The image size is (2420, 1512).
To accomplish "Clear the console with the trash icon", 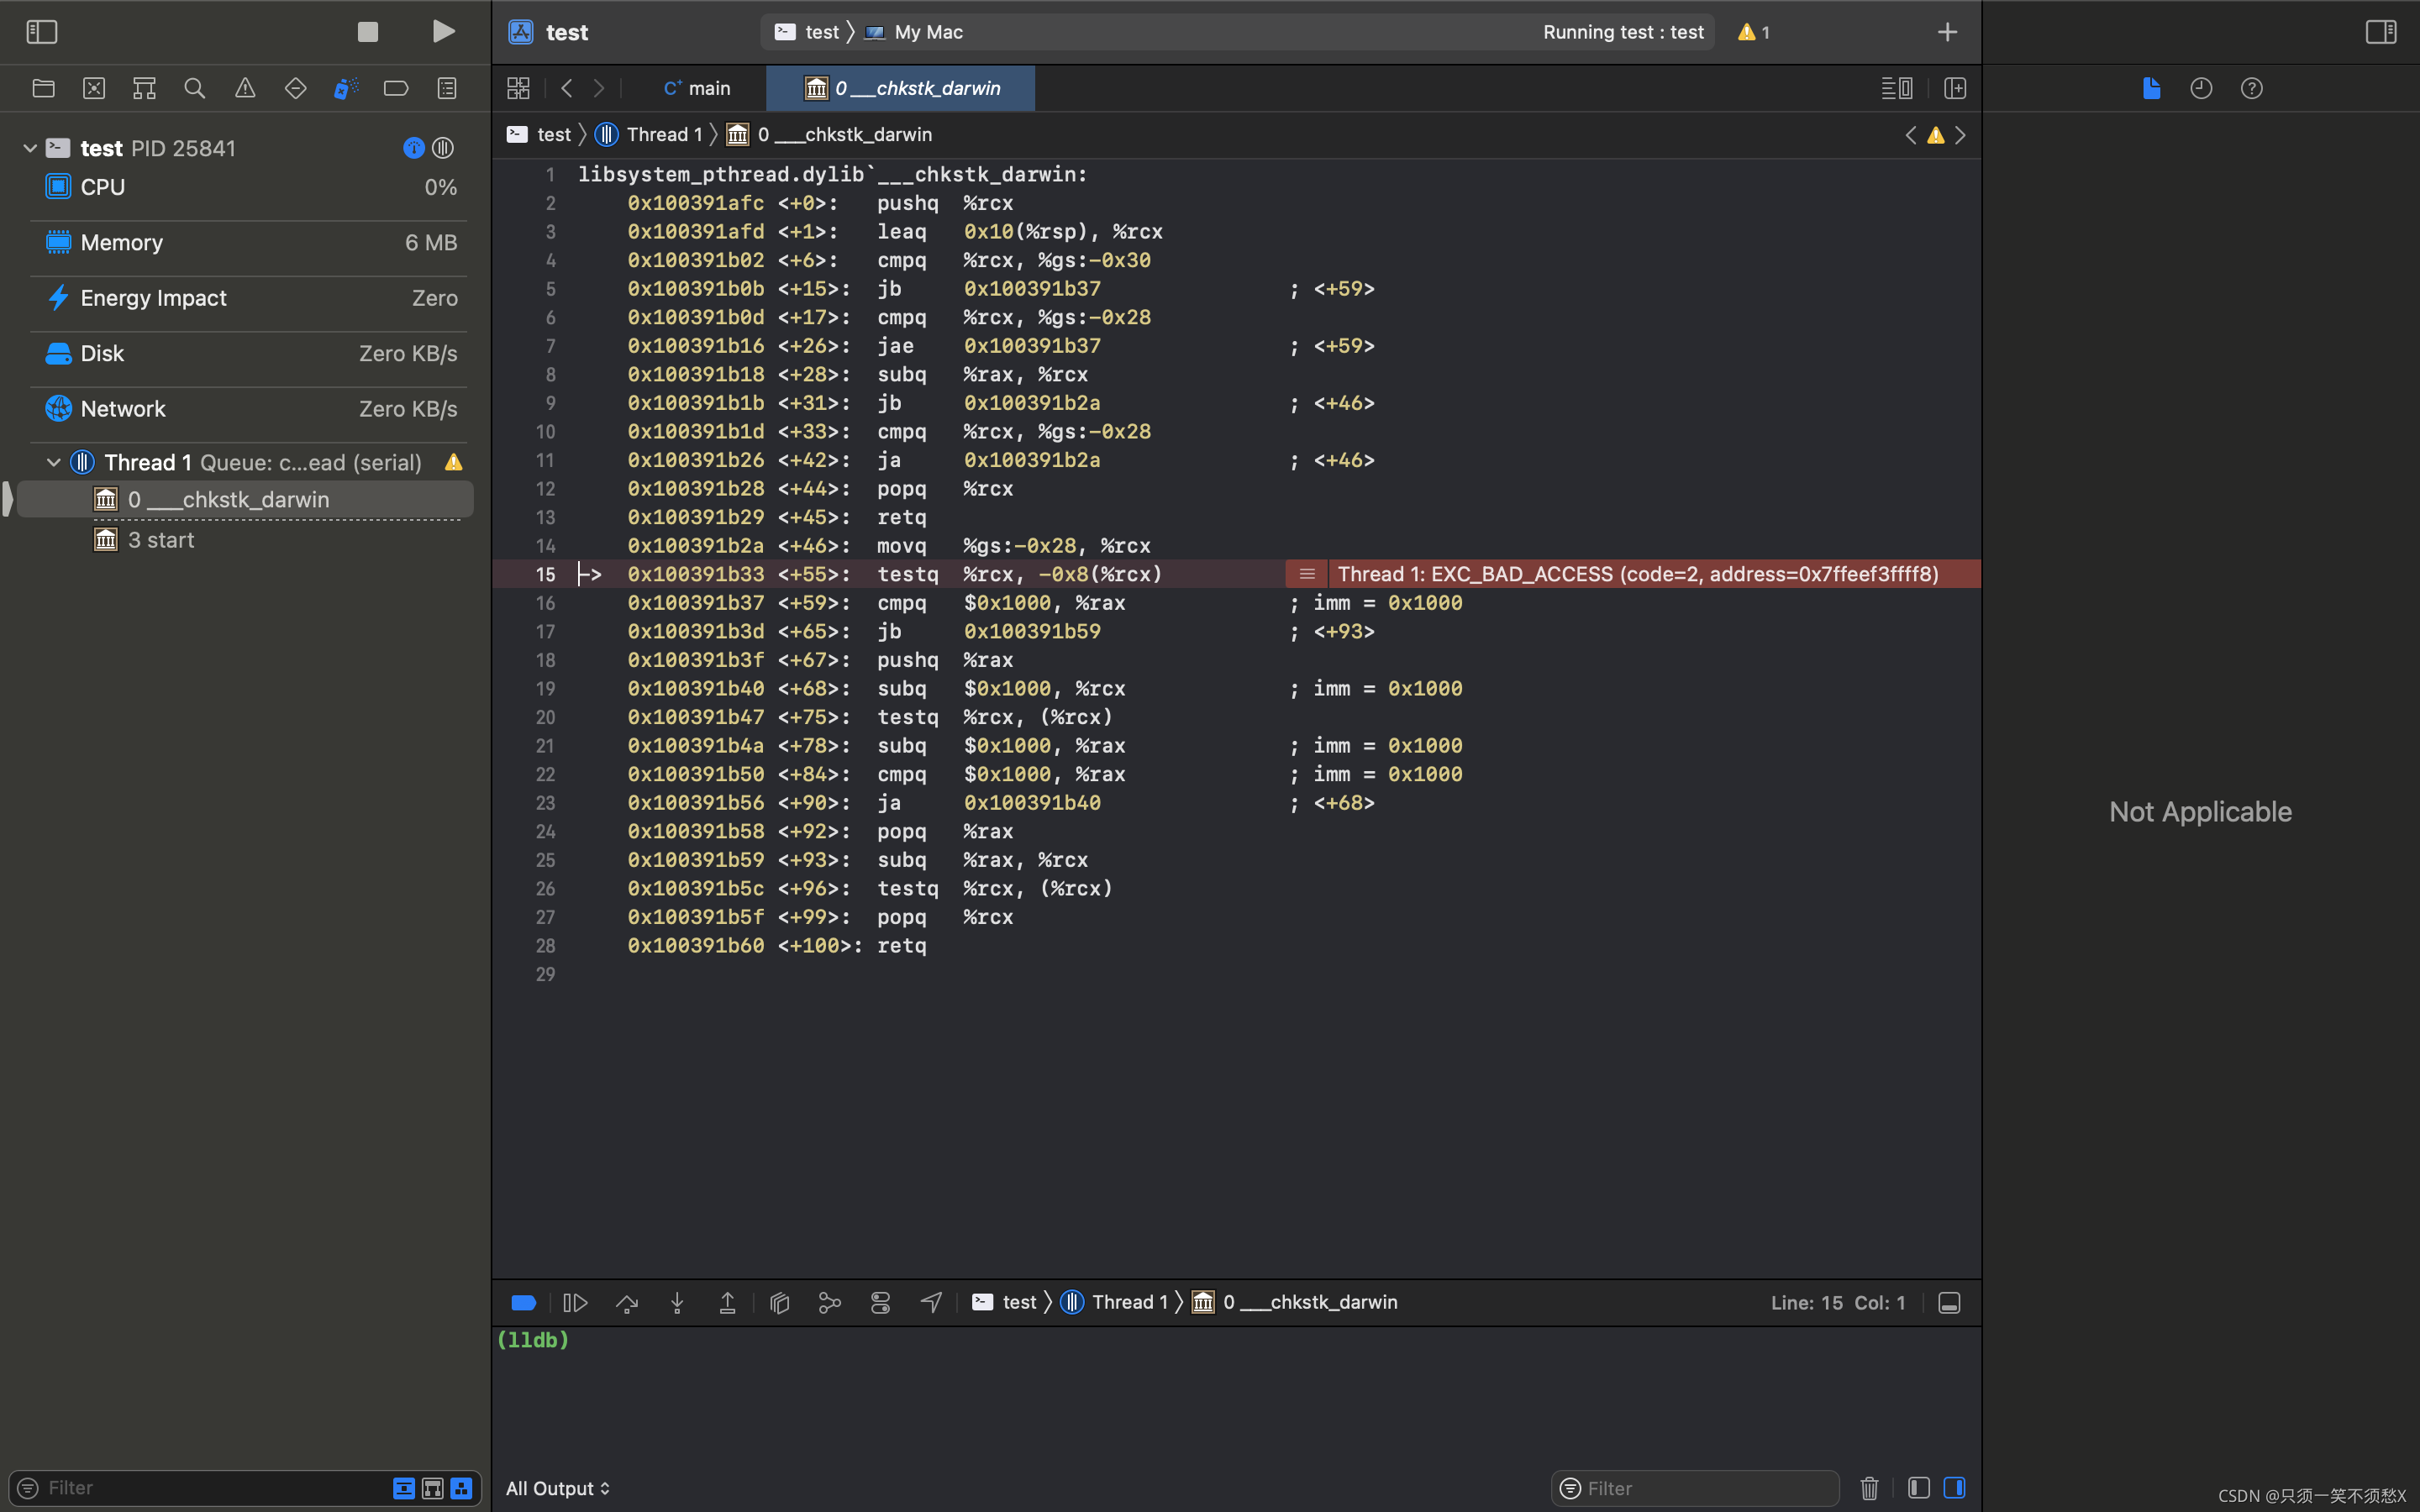I will pyautogui.click(x=1869, y=1488).
